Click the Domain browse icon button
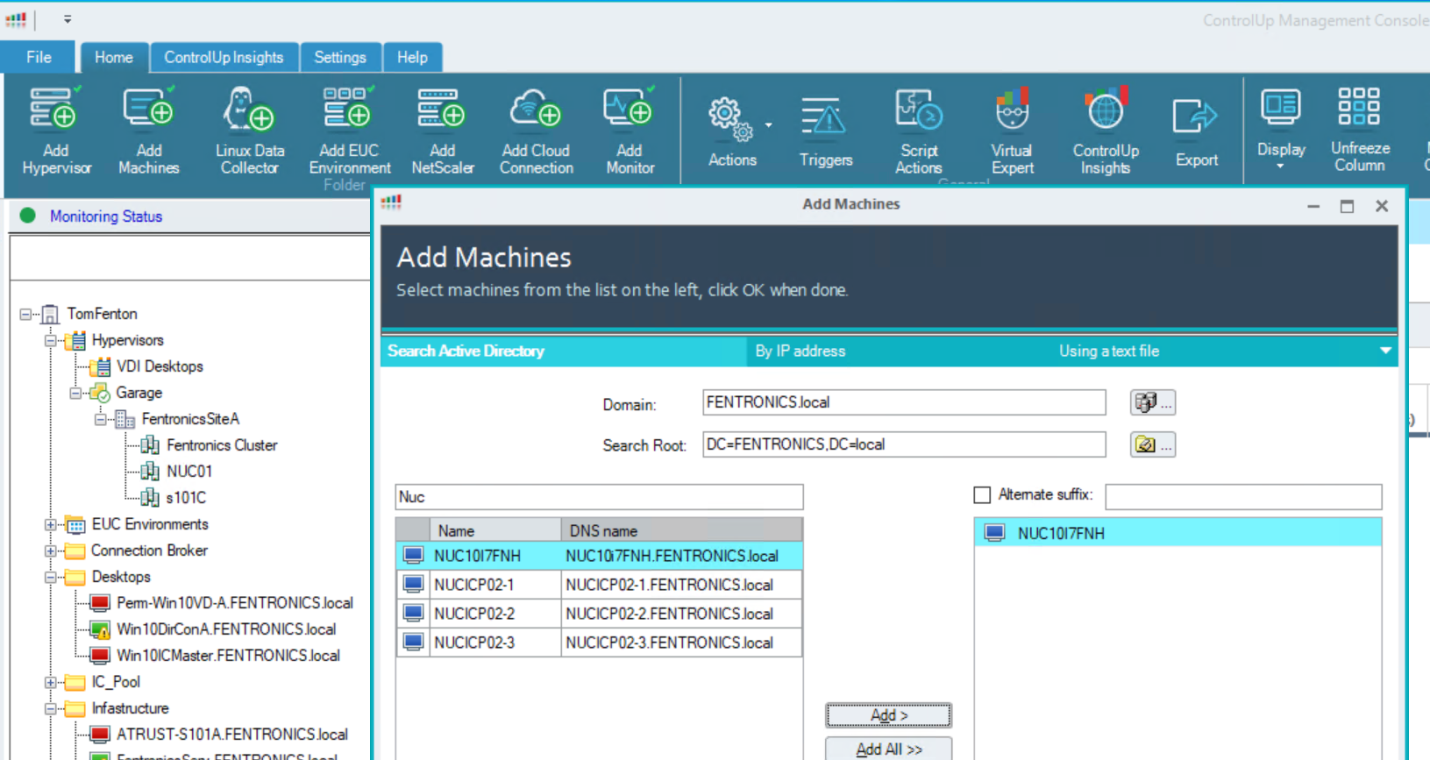The image size is (1430, 760). pyautogui.click(x=1152, y=402)
